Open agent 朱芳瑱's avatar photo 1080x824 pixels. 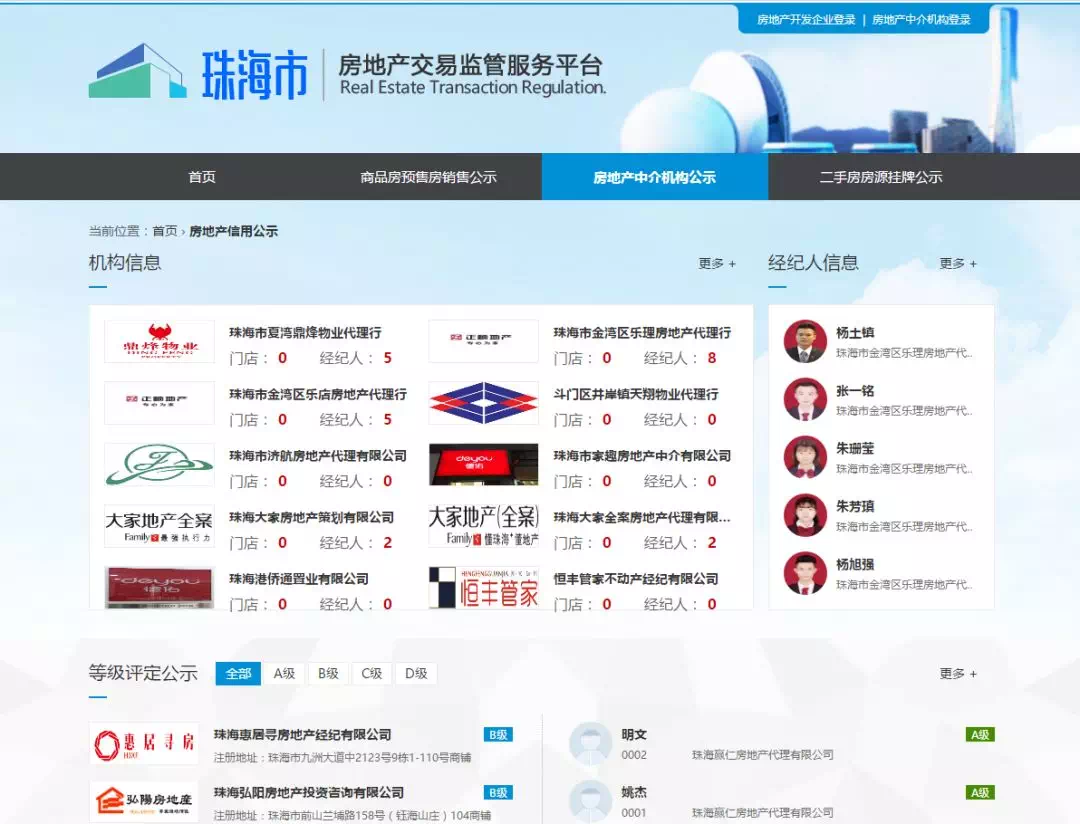[x=804, y=515]
